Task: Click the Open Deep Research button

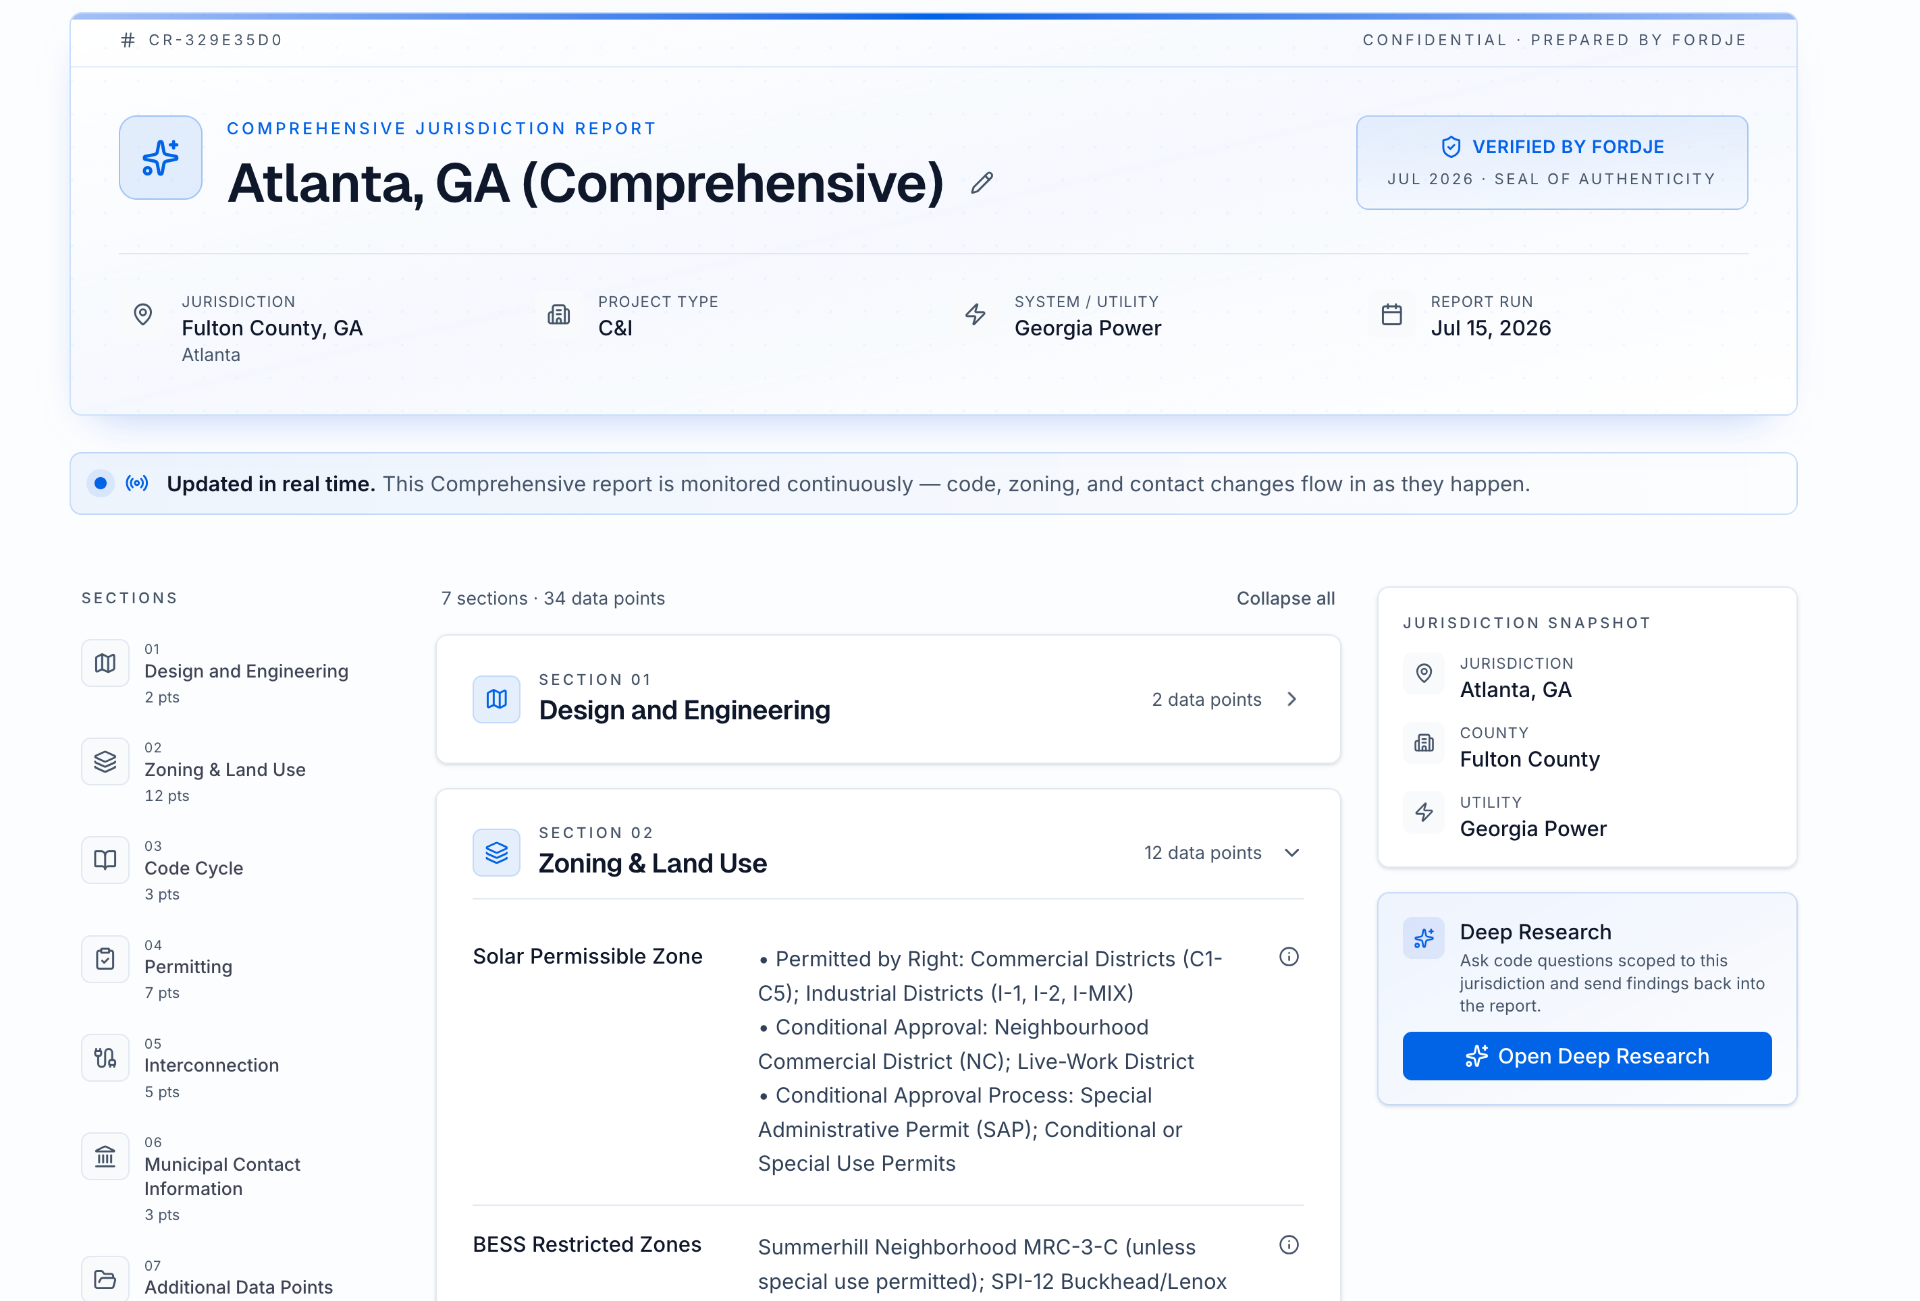Action: pos(1587,1056)
